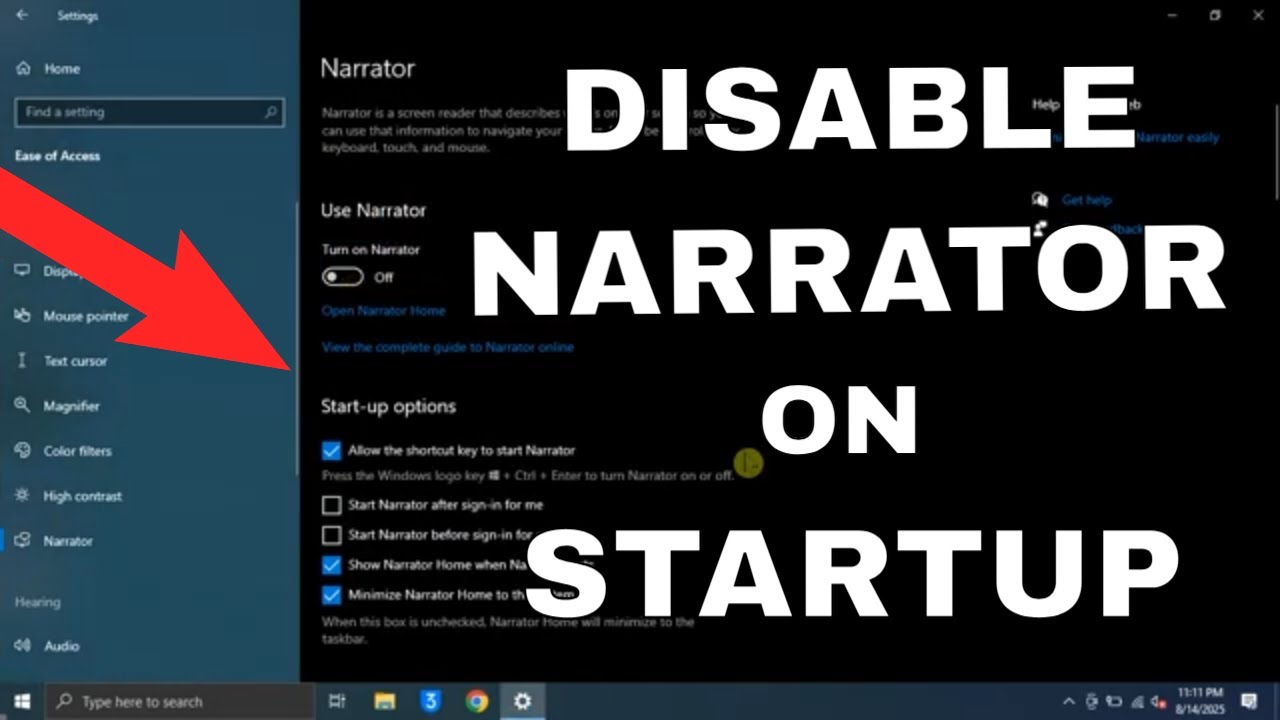Restore down the Settings window

coord(1215,15)
